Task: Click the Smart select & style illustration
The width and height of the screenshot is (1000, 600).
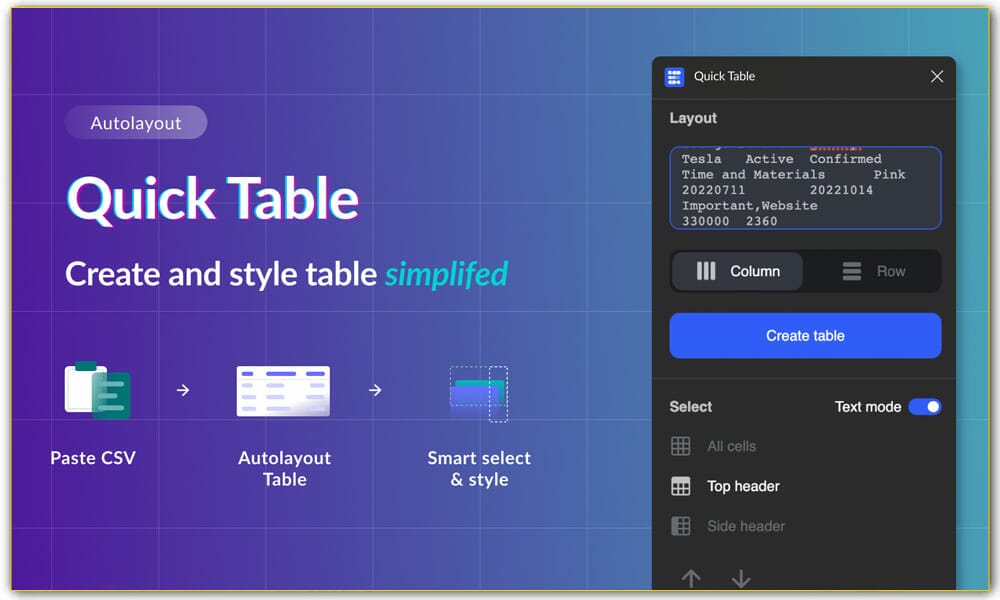Action: (478, 391)
